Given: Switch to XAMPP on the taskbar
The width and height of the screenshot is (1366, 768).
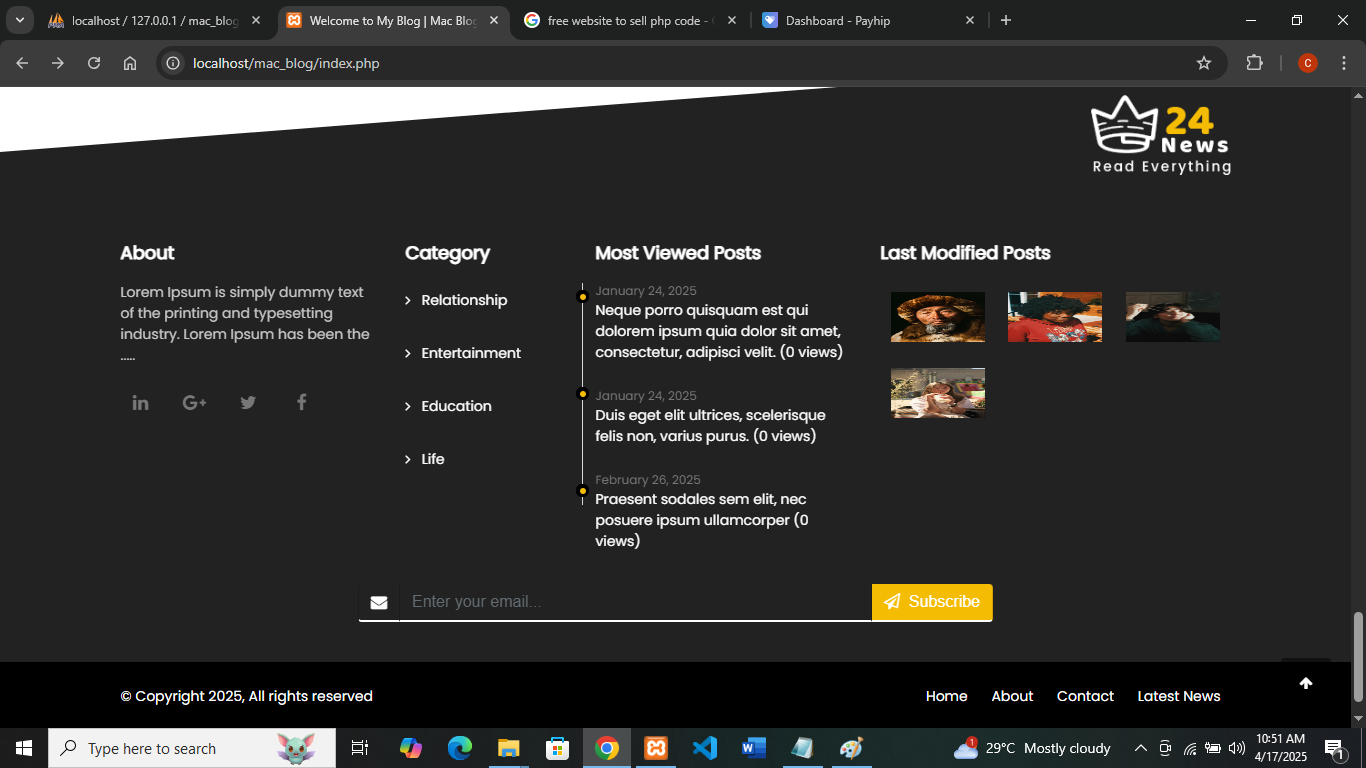Looking at the screenshot, I should point(656,748).
